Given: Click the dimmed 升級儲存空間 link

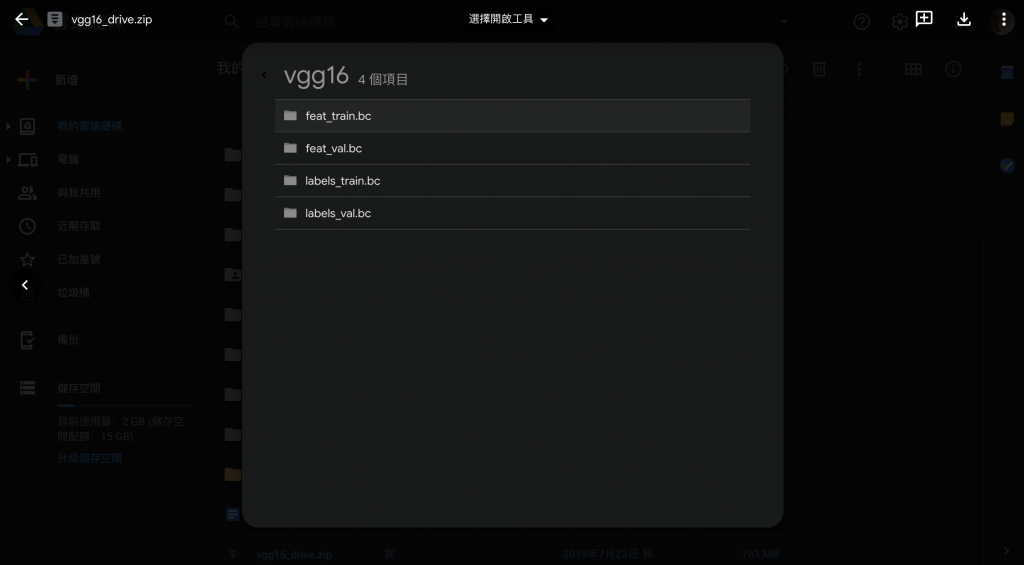Looking at the screenshot, I should click(x=89, y=458).
